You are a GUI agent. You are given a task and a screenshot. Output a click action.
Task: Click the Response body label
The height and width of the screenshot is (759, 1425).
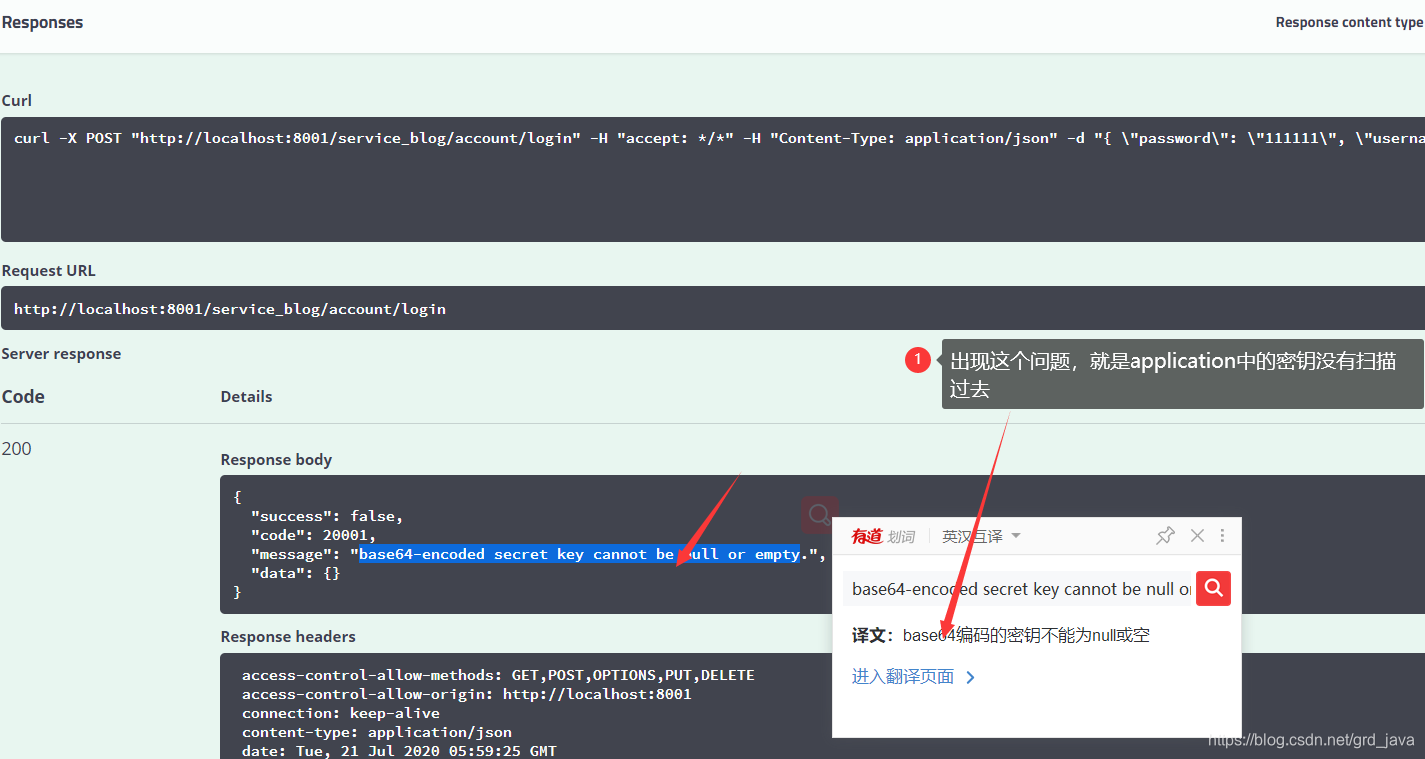[x=276, y=460]
